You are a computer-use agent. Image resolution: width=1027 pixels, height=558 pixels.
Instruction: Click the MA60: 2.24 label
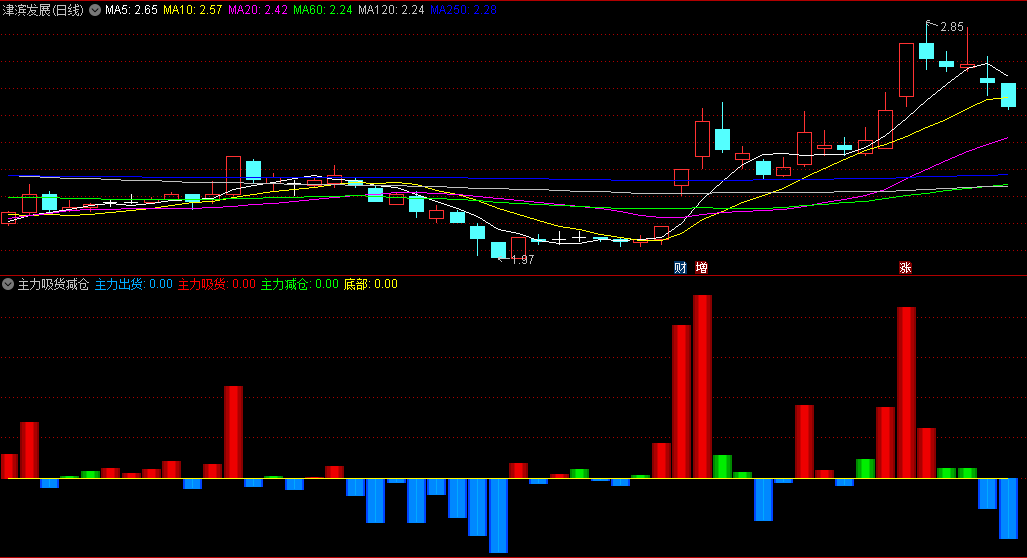[x=322, y=10]
